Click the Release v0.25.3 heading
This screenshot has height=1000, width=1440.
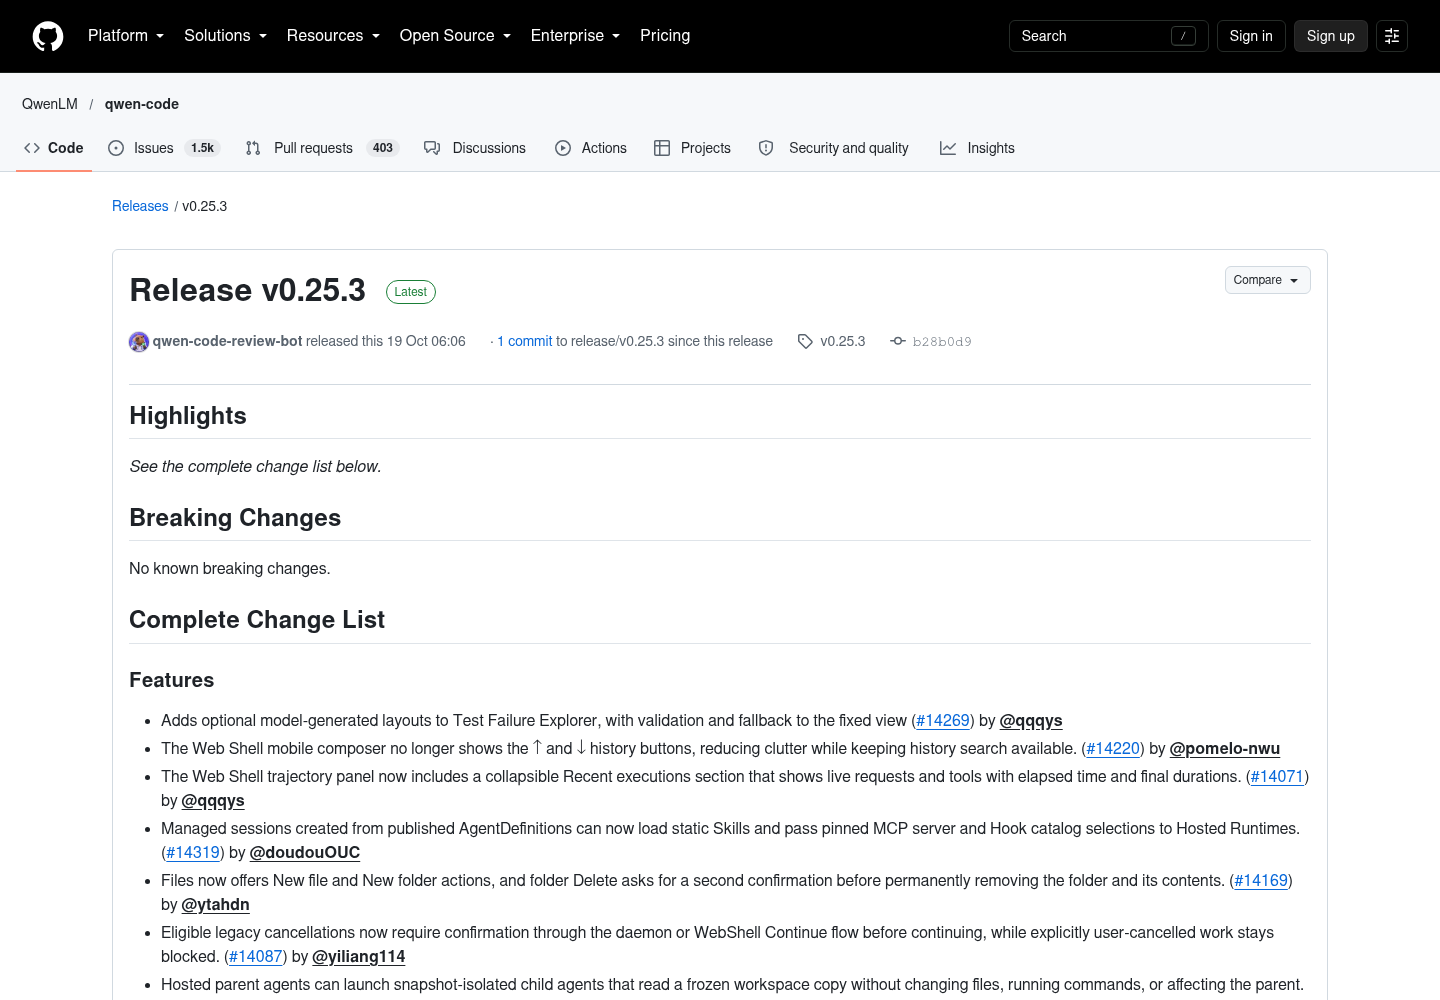click(248, 290)
